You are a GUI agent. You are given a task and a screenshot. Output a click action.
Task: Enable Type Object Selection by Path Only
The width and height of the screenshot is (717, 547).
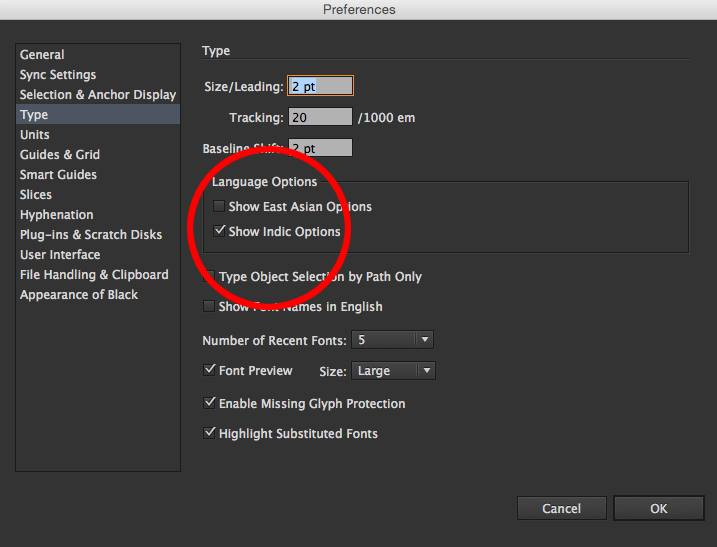pyautogui.click(x=209, y=277)
